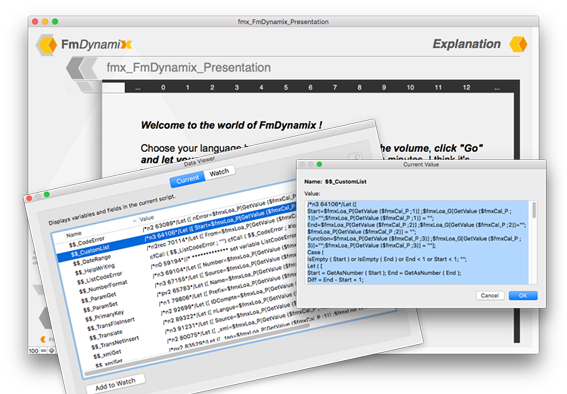Click number 5 in the timeline bar
The image size is (567, 394).
click(286, 87)
